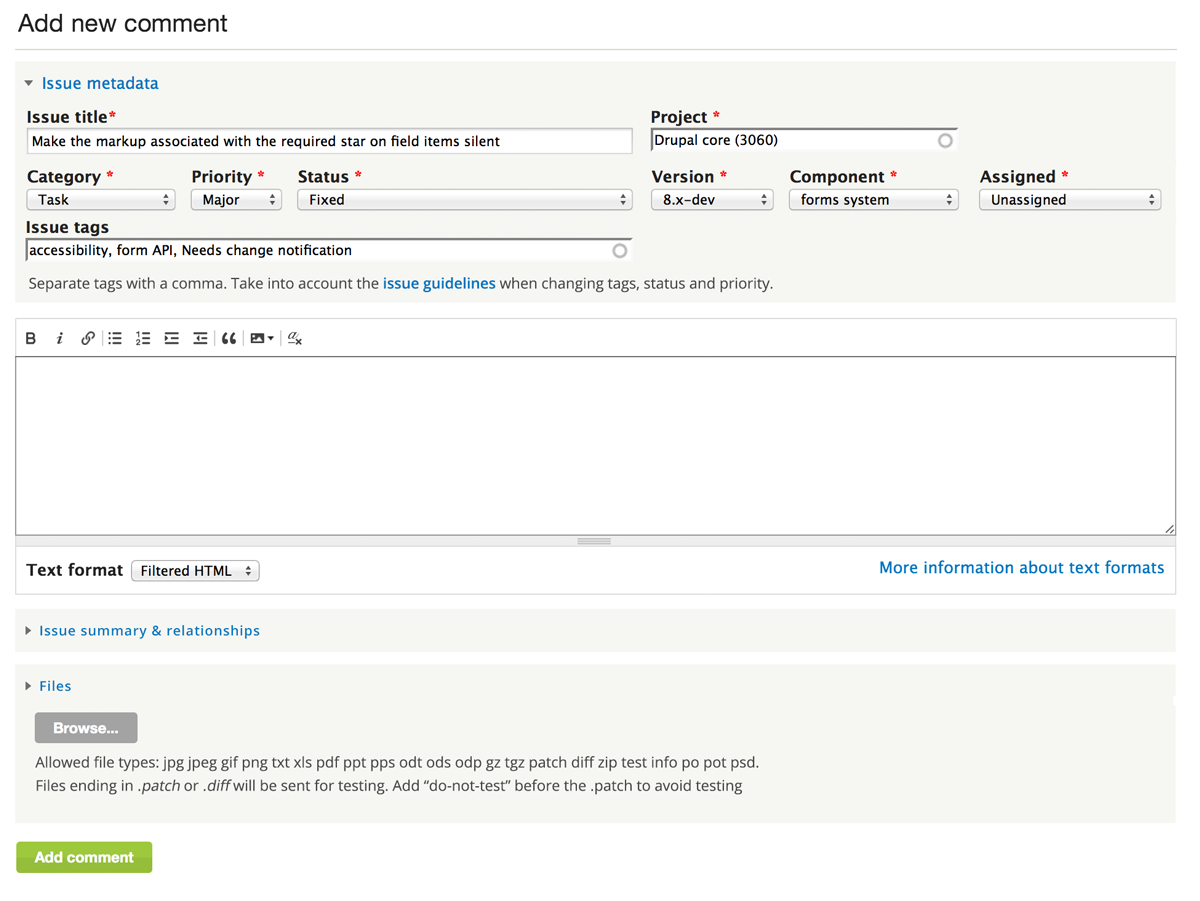Open the Category dropdown set to Task
1200x901 pixels.
[100, 200]
